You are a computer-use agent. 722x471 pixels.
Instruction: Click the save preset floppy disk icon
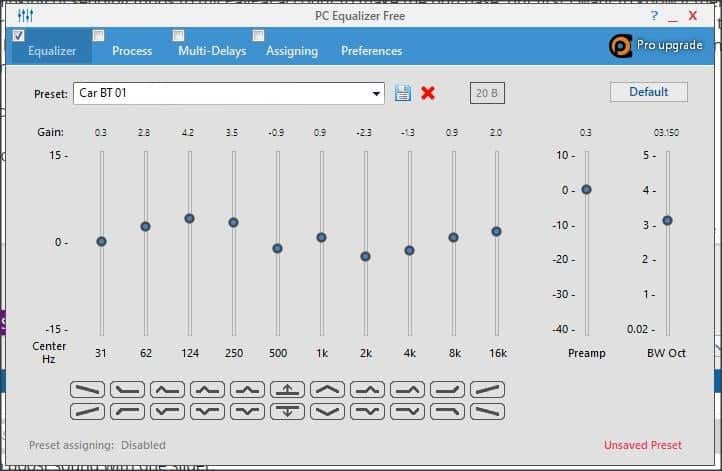click(x=403, y=93)
